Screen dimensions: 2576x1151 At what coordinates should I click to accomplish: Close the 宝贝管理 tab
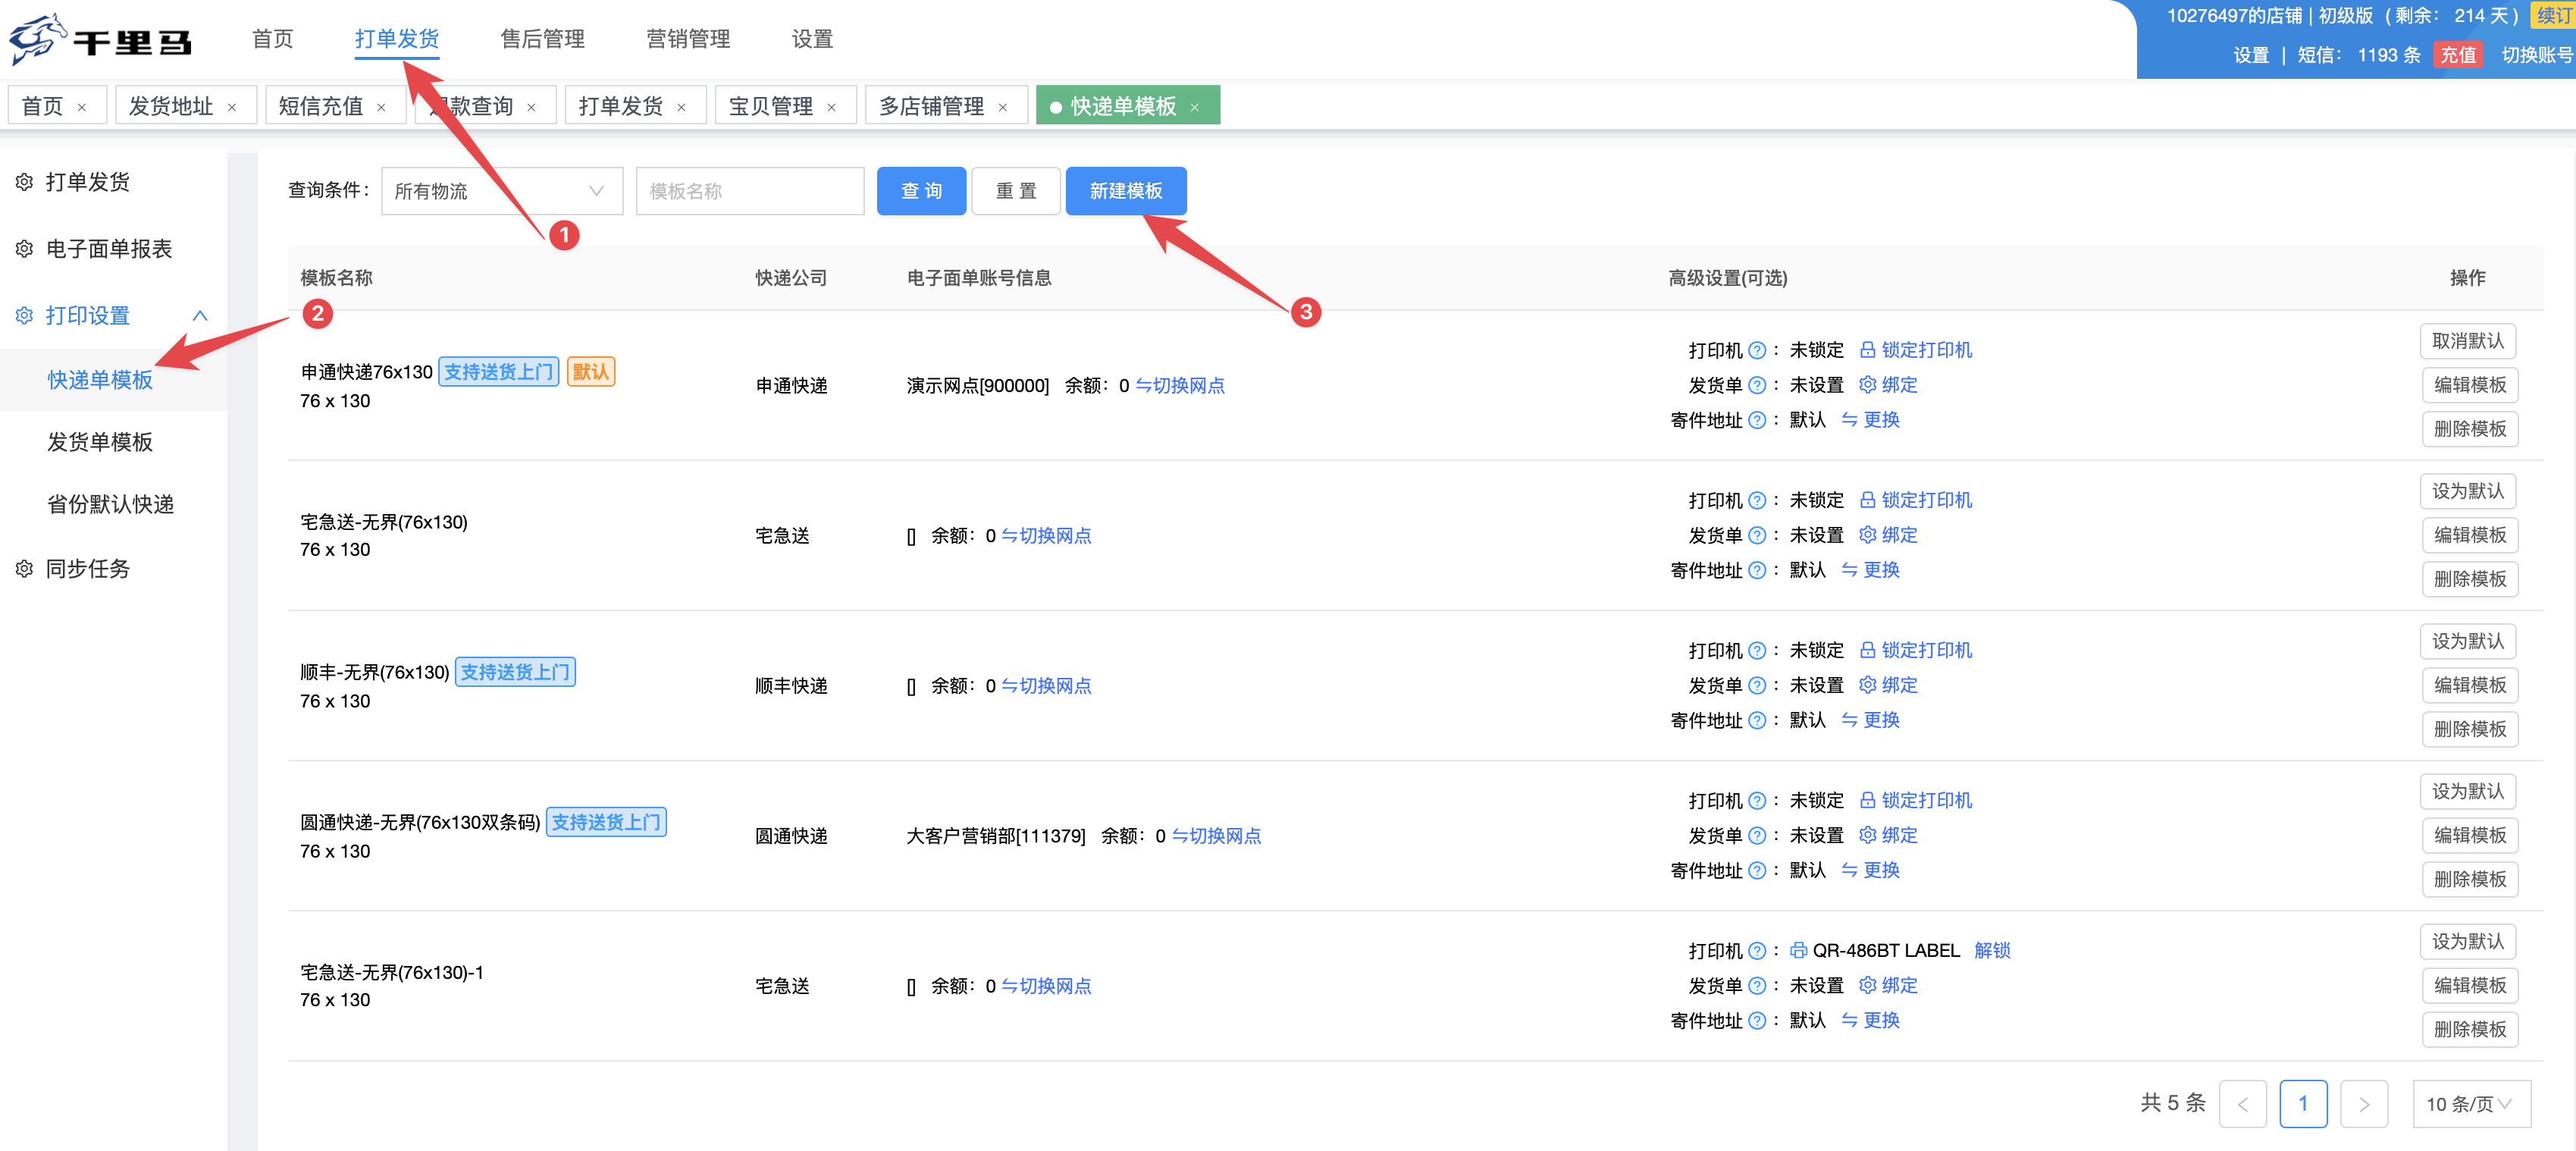831,108
